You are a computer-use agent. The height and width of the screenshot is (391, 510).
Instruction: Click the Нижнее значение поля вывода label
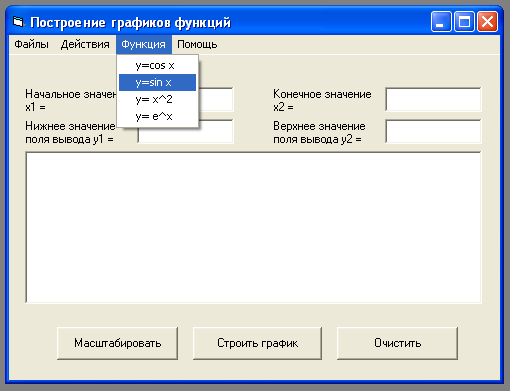pos(70,132)
